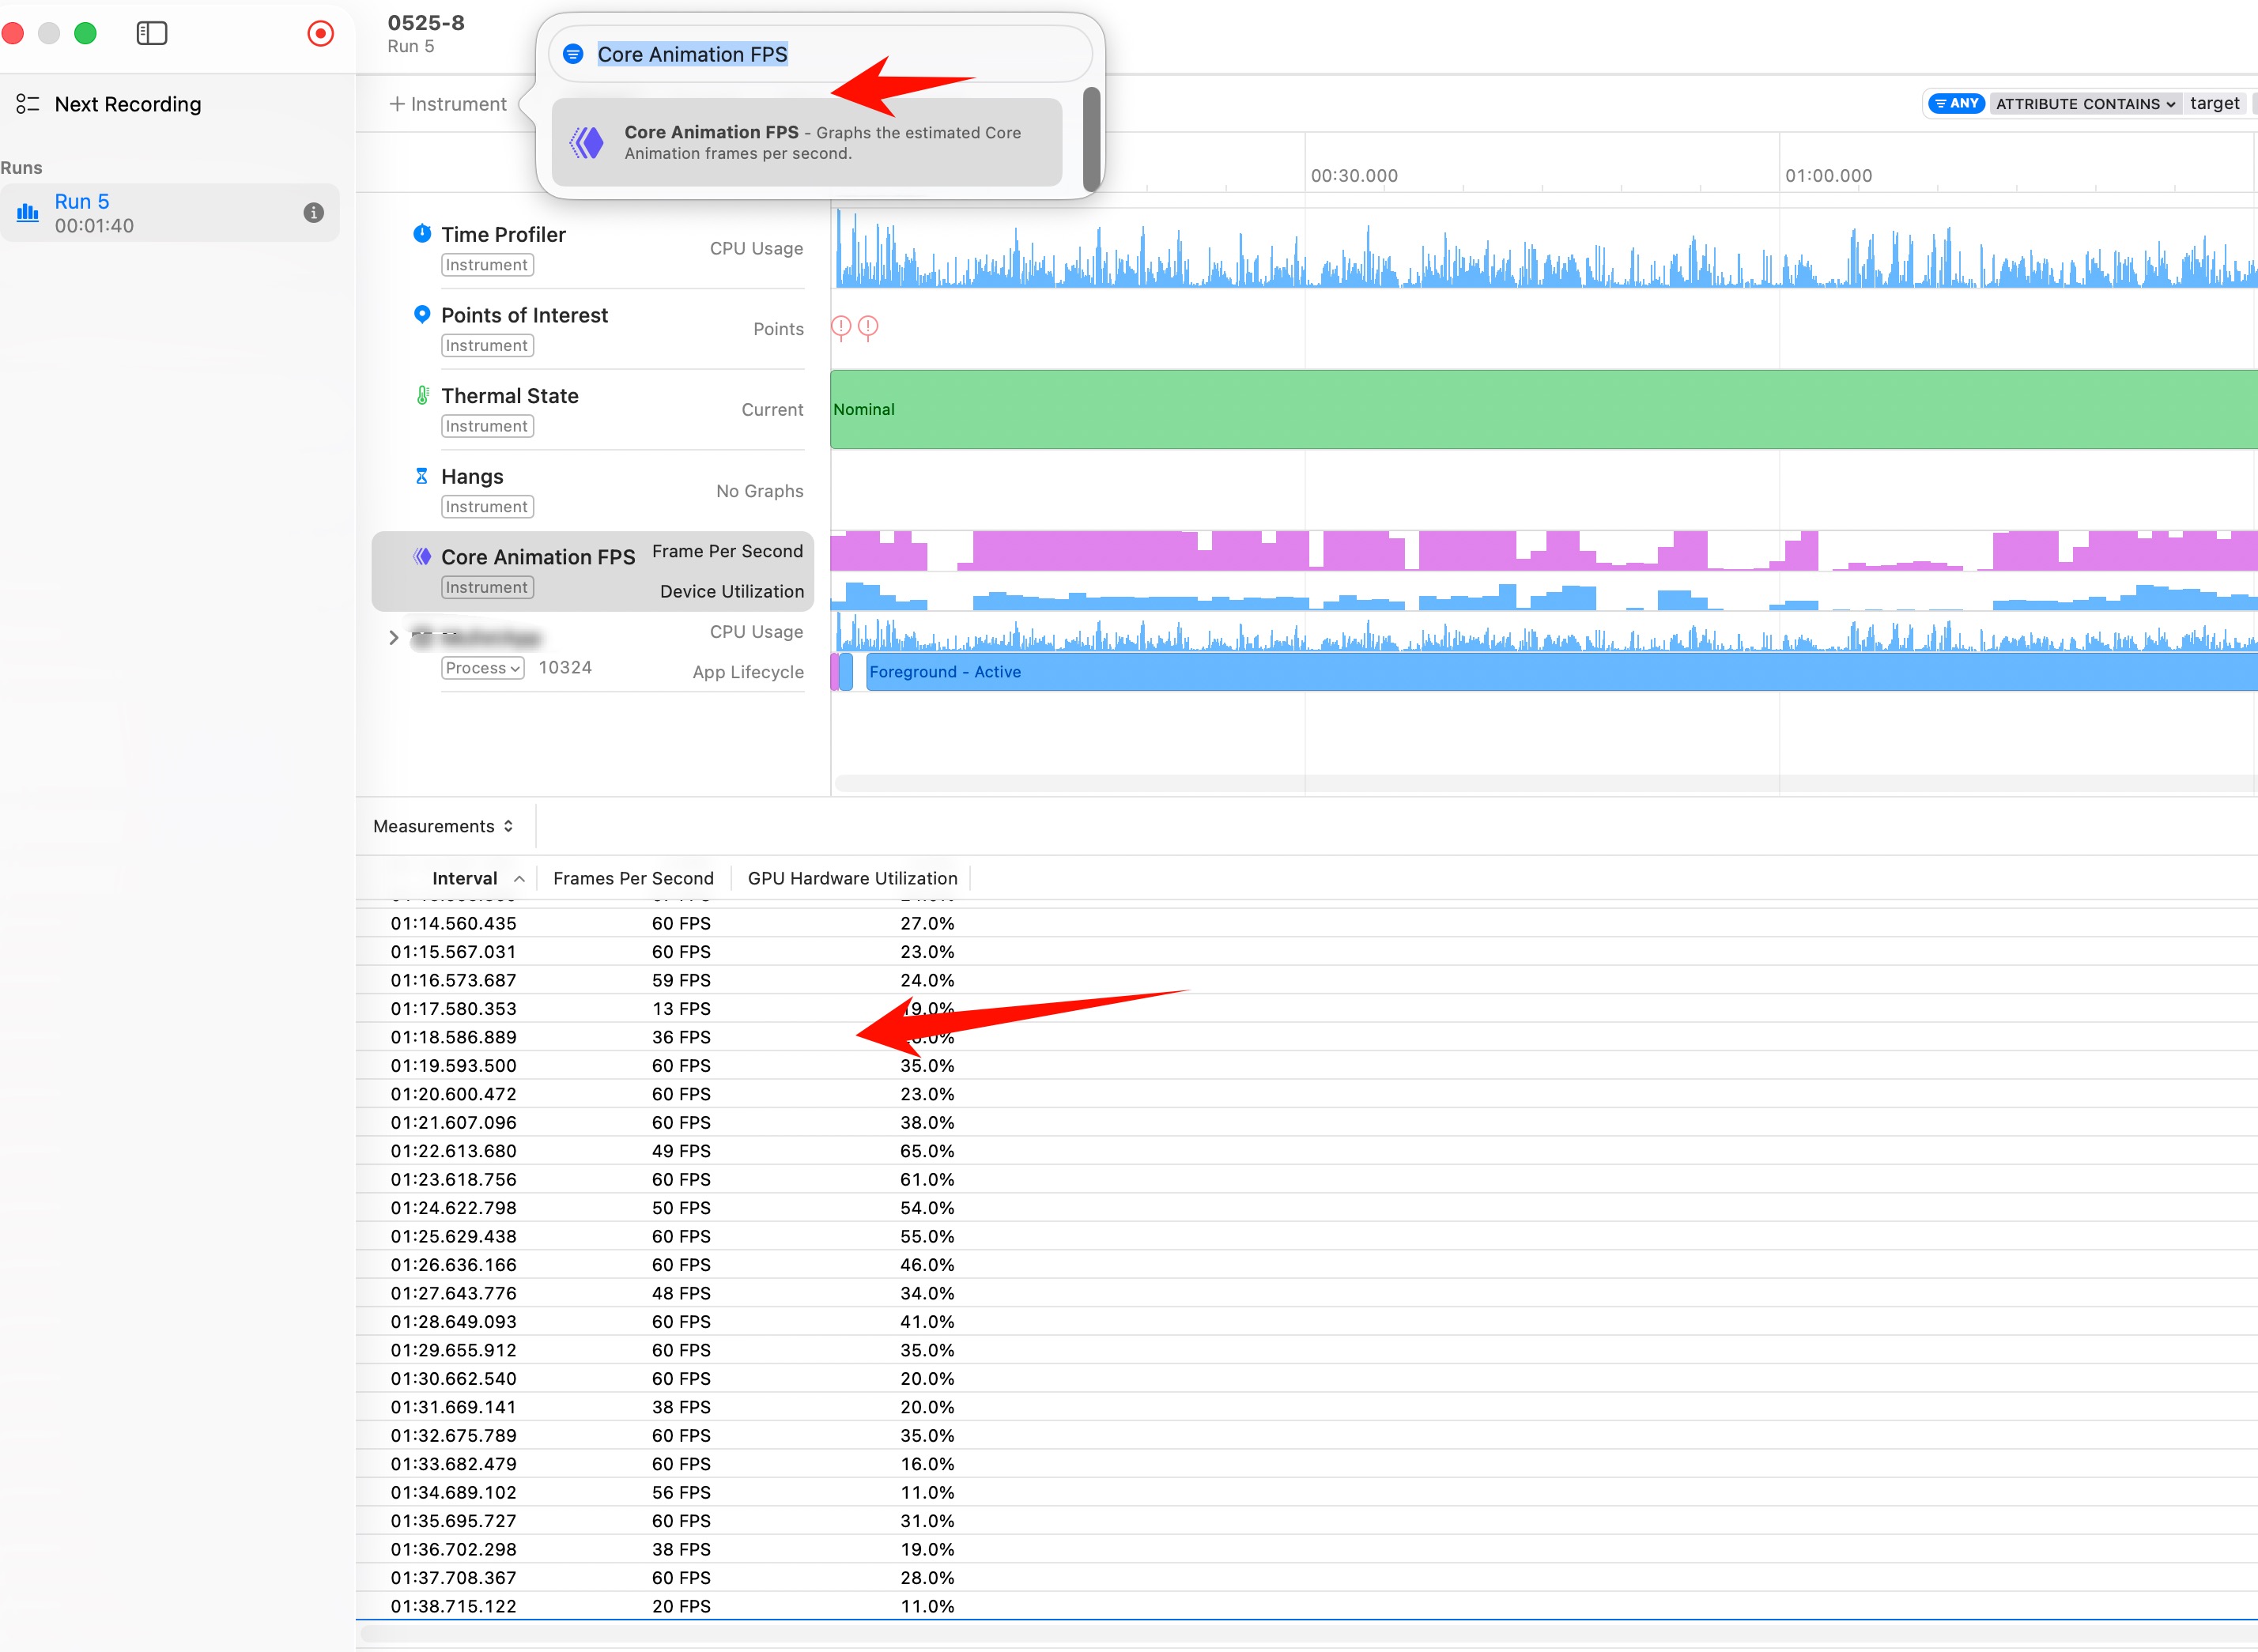Click the 59 FPS cell
Screen dimensions: 2258x1652
(681, 980)
